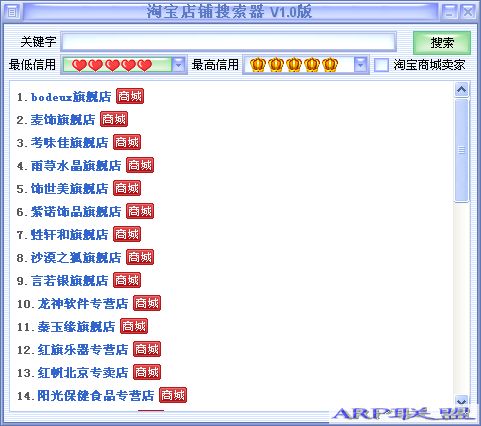Open the 沙漠之狐旗舰店 shop link
This screenshot has height=426, width=481.
tap(76, 258)
